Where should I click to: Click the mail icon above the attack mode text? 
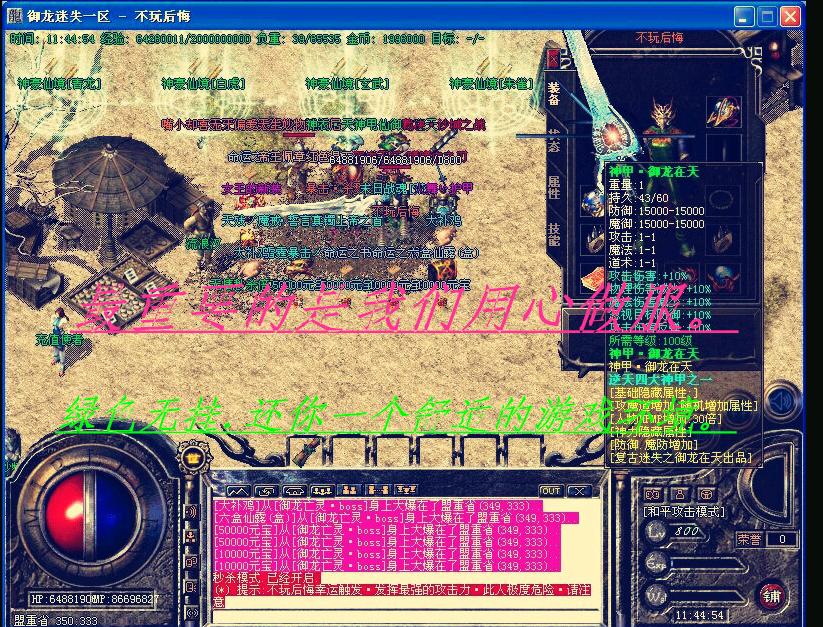(652, 493)
